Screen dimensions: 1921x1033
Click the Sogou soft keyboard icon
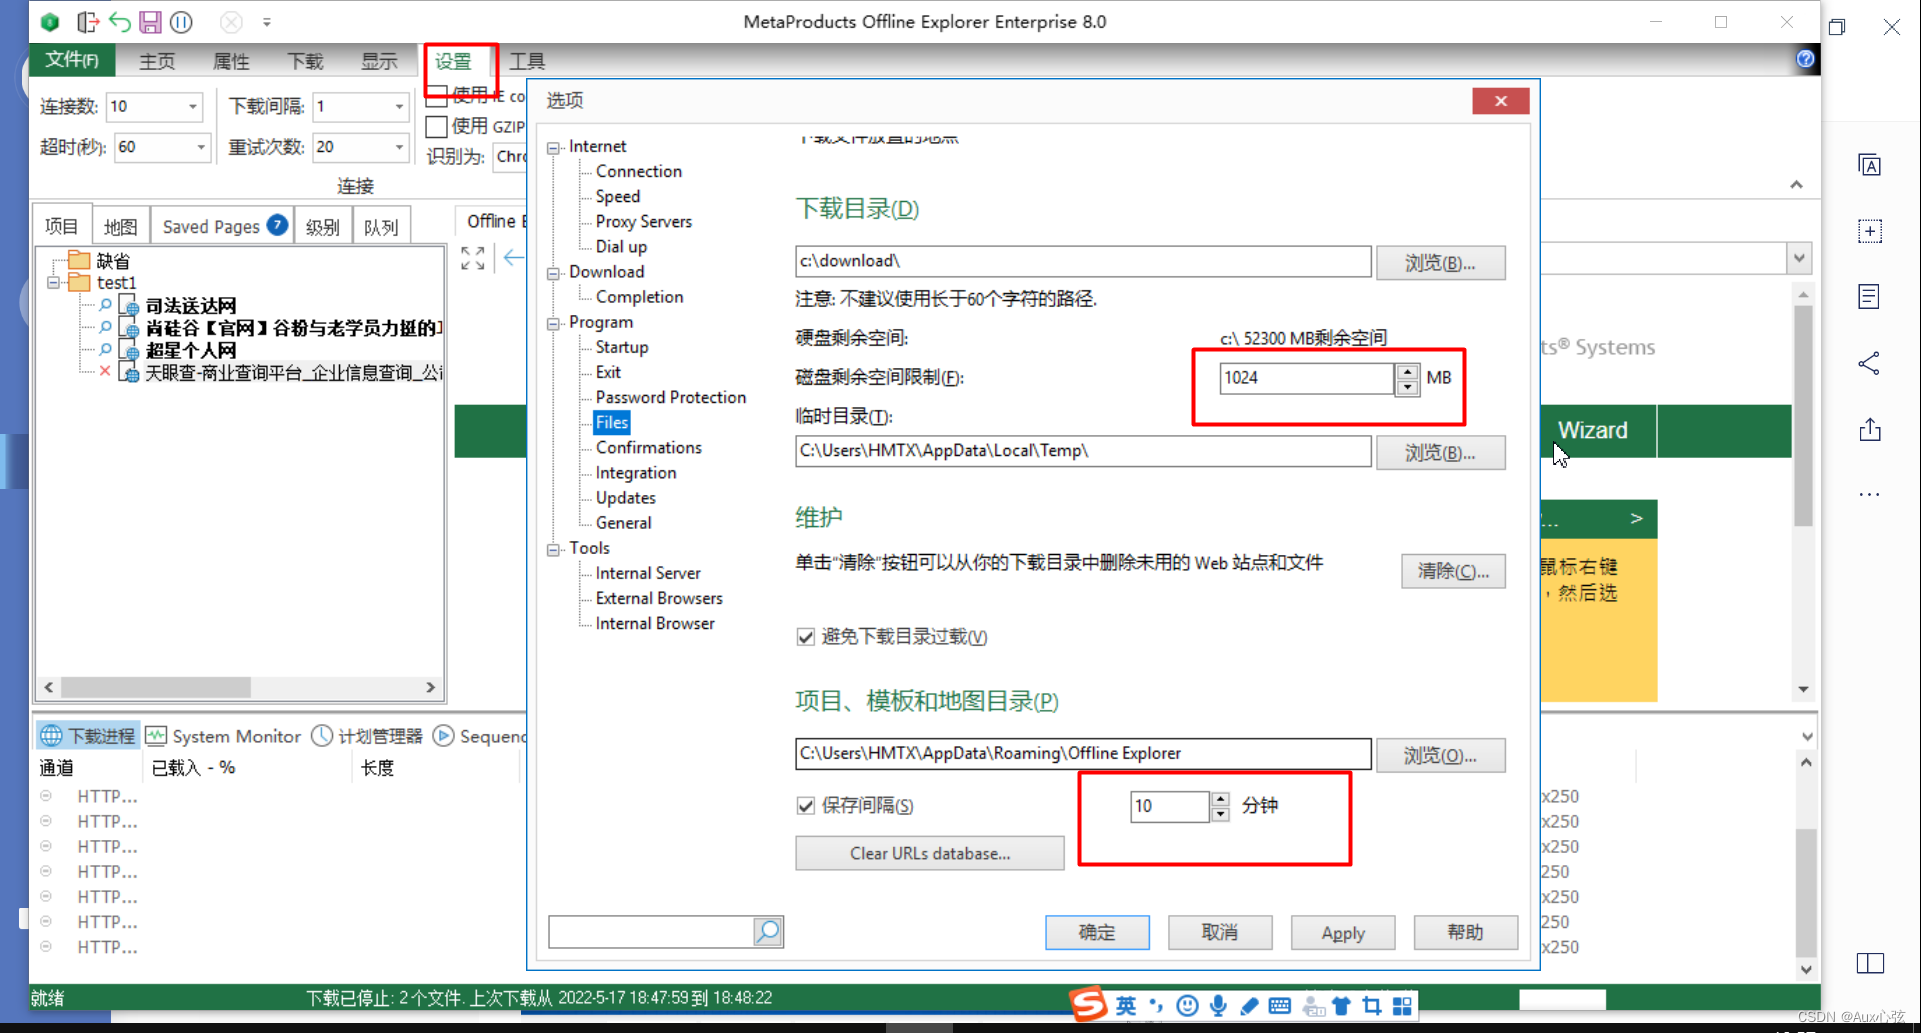pos(1279,1006)
